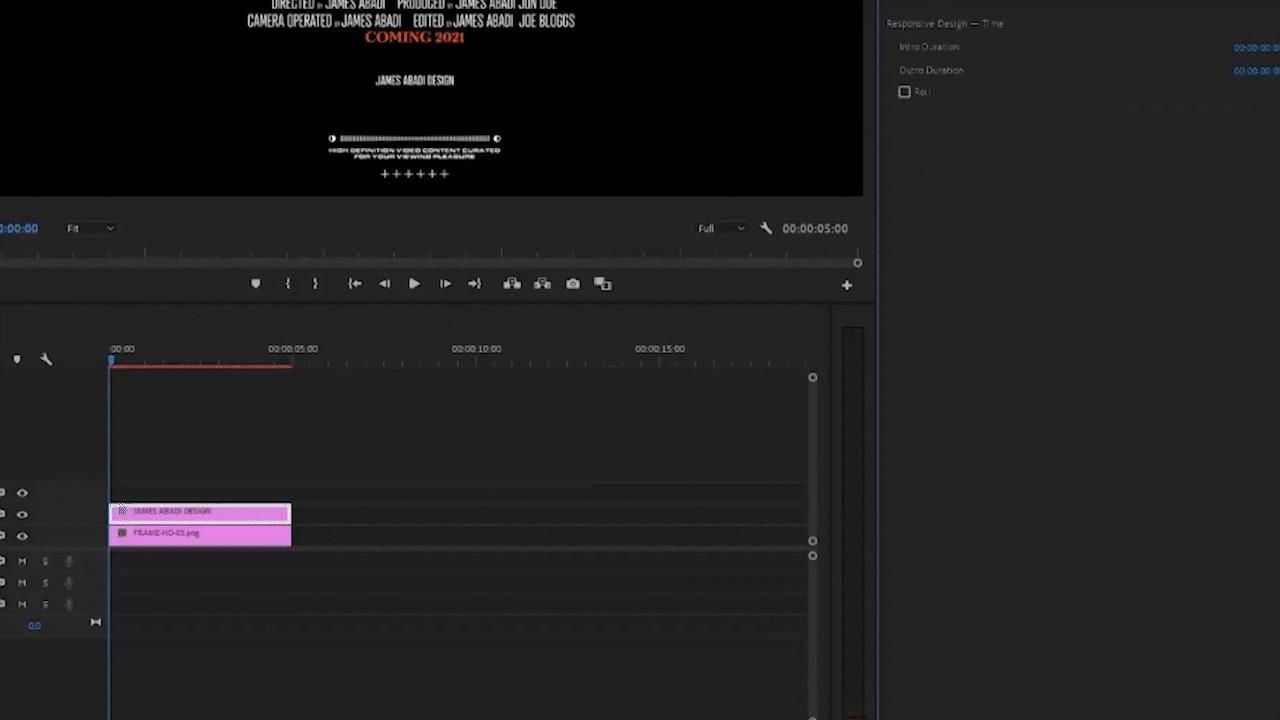Viewport: 1280px width, 720px height.
Task: Toggle eye for FRAME-HD-03.png track
Action: coord(22,536)
